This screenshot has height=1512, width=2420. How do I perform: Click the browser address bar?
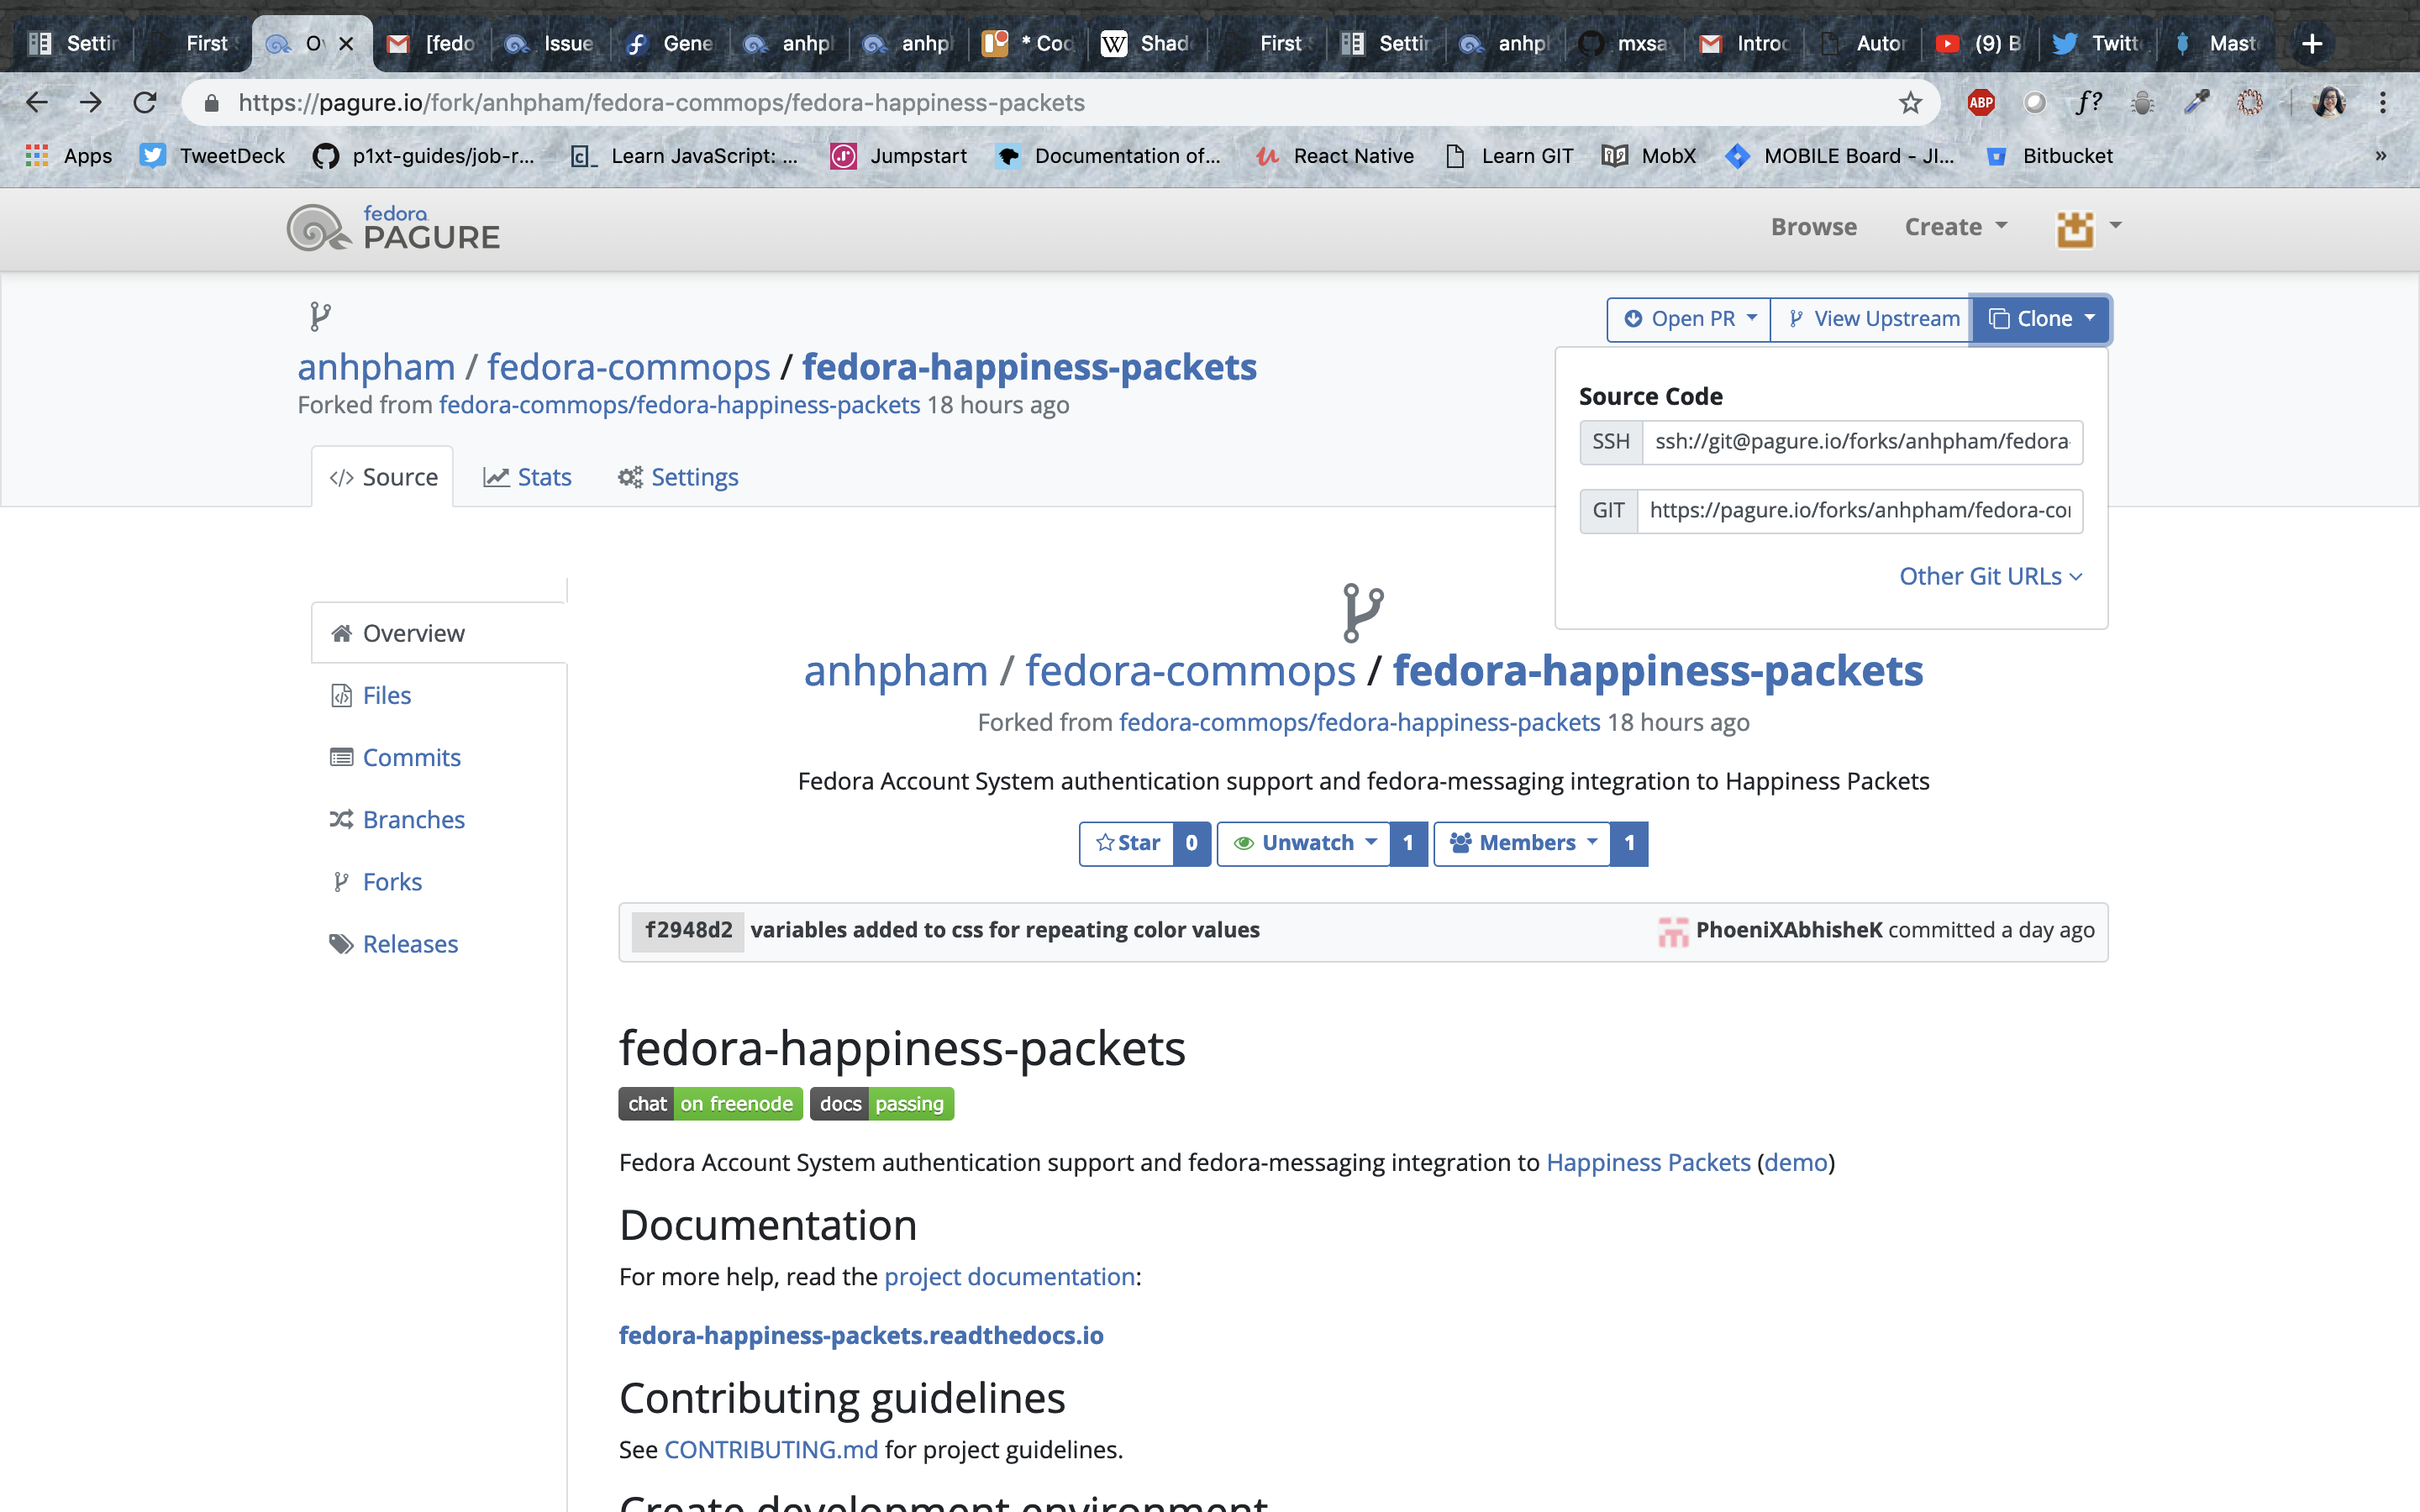(x=1060, y=102)
